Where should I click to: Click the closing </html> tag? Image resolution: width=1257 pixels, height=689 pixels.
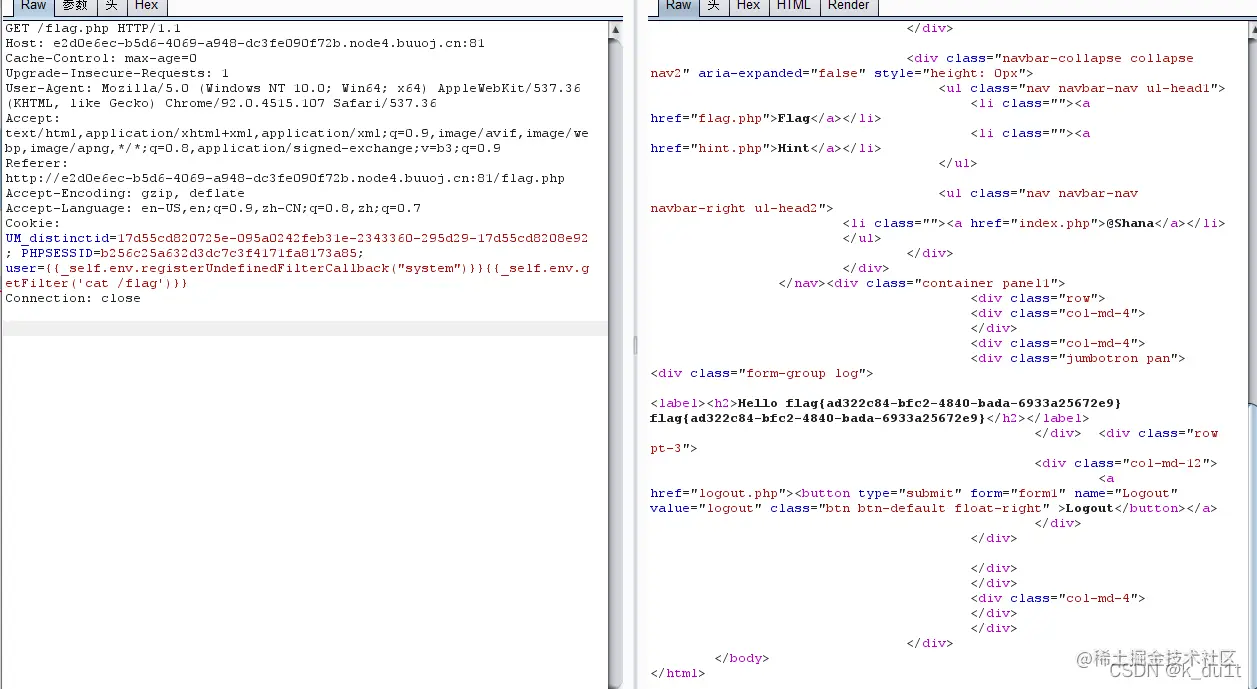point(678,674)
